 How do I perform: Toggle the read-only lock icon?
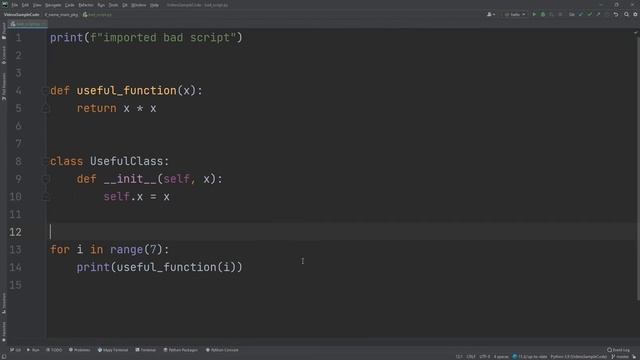[635, 357]
